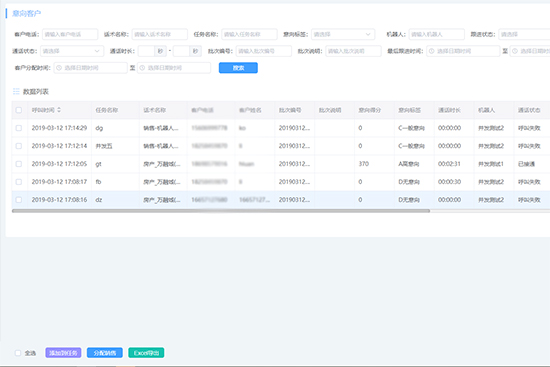
Task: Click the duration cell 00:02:31
Action: (449, 164)
